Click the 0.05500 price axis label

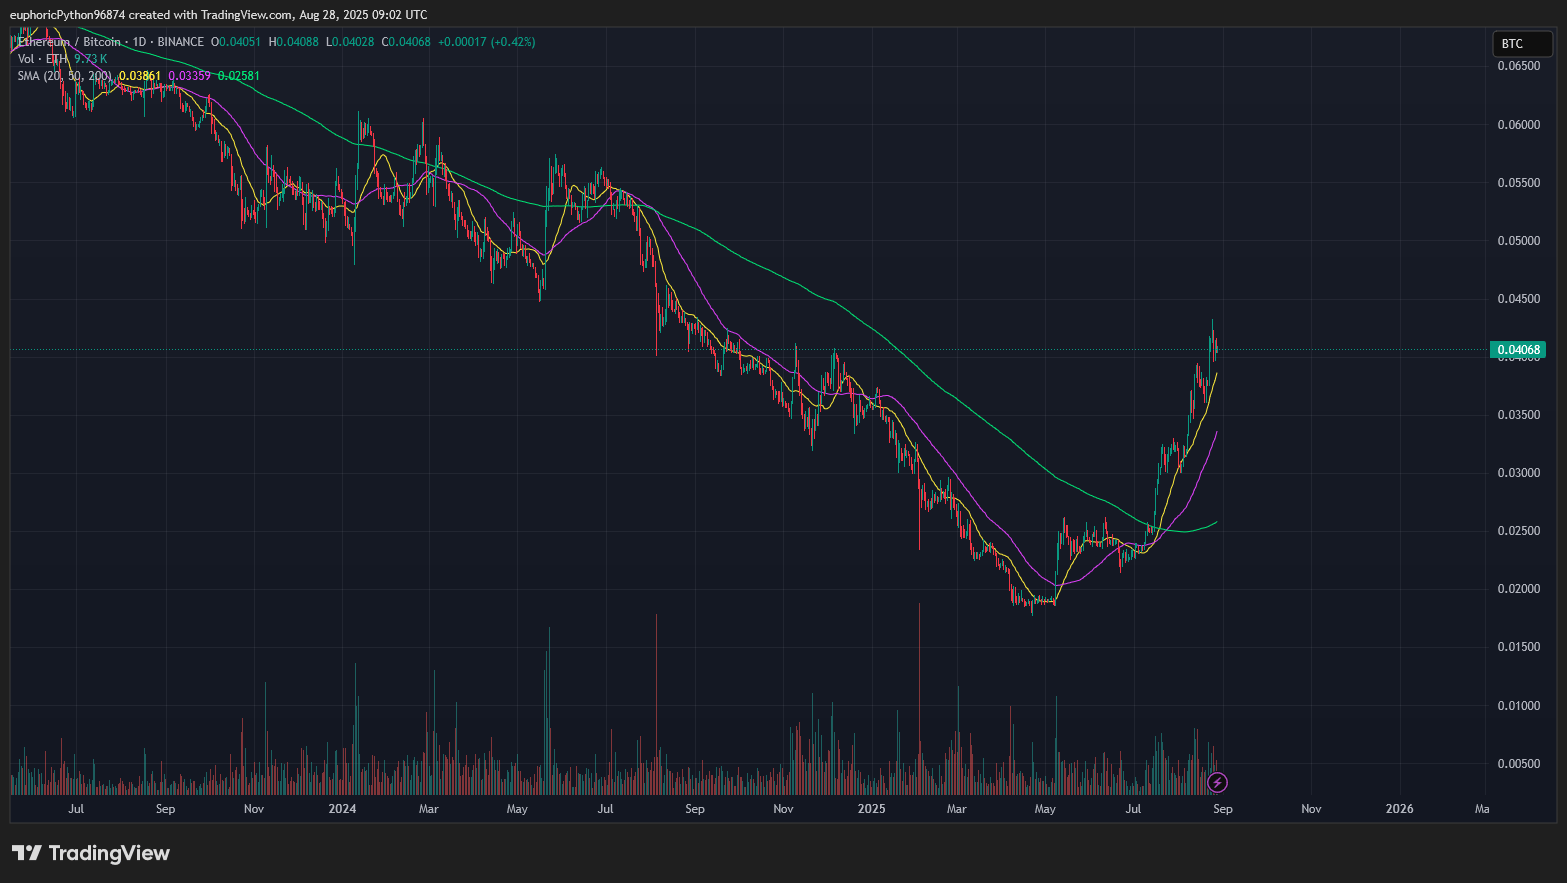[x=1518, y=183]
